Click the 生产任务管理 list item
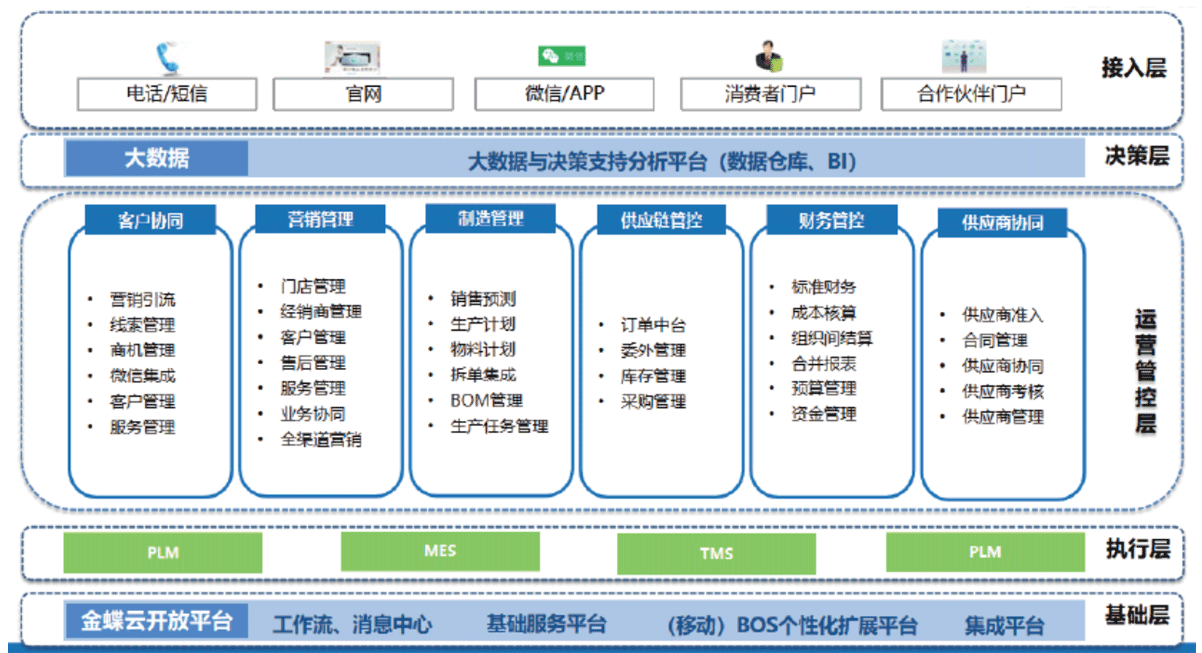Screen dimensions: 1202x653 coord(499,427)
